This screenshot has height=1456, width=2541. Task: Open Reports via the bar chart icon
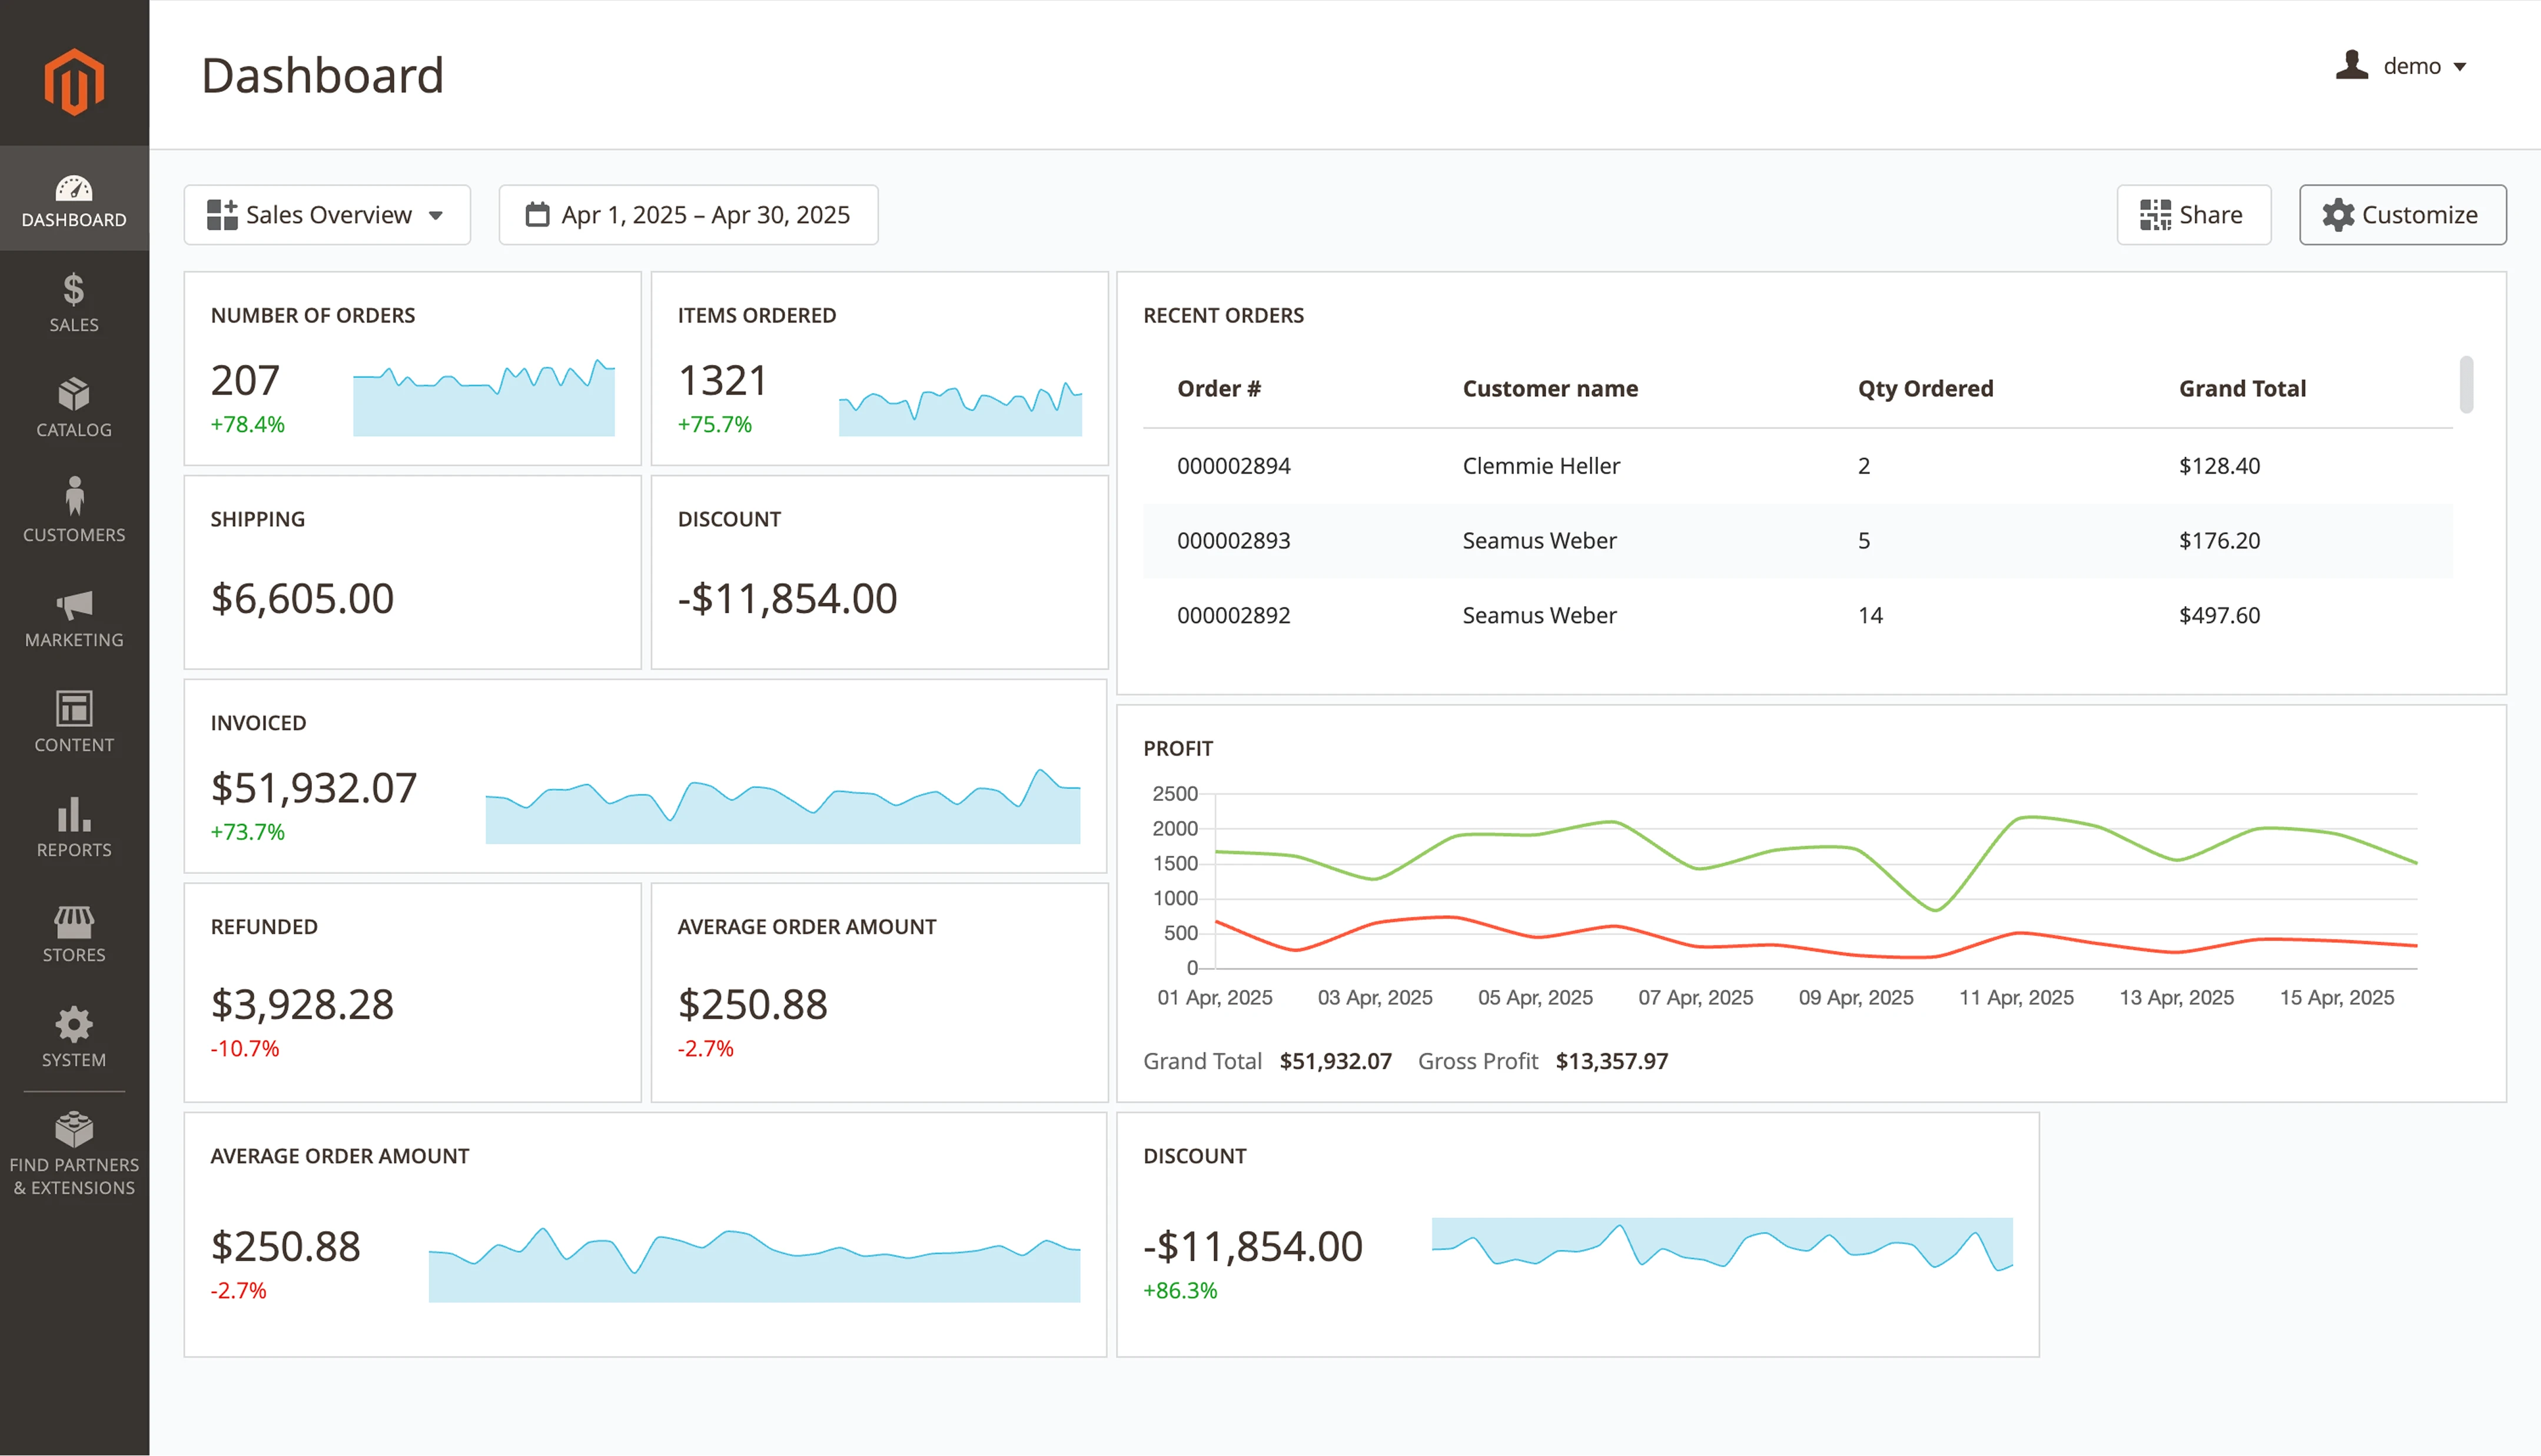tap(74, 817)
